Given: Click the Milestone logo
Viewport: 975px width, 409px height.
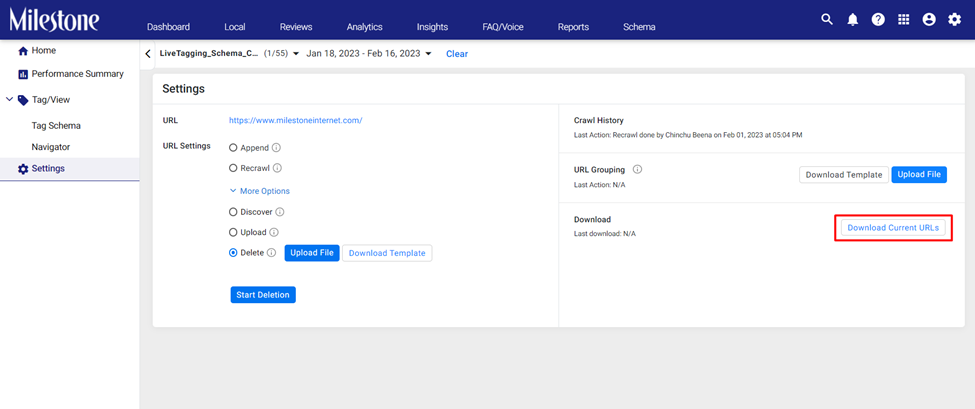Looking at the screenshot, I should pyautogui.click(x=54, y=20).
